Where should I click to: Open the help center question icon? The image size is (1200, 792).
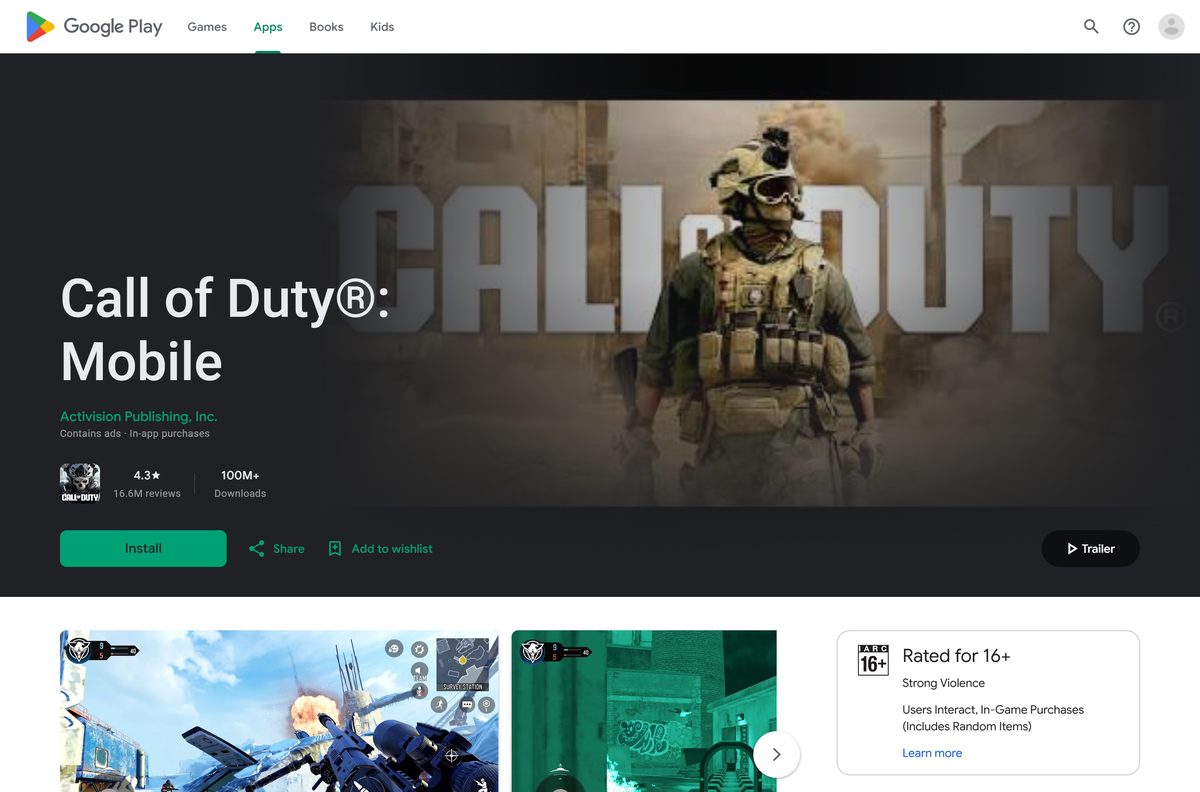1131,27
